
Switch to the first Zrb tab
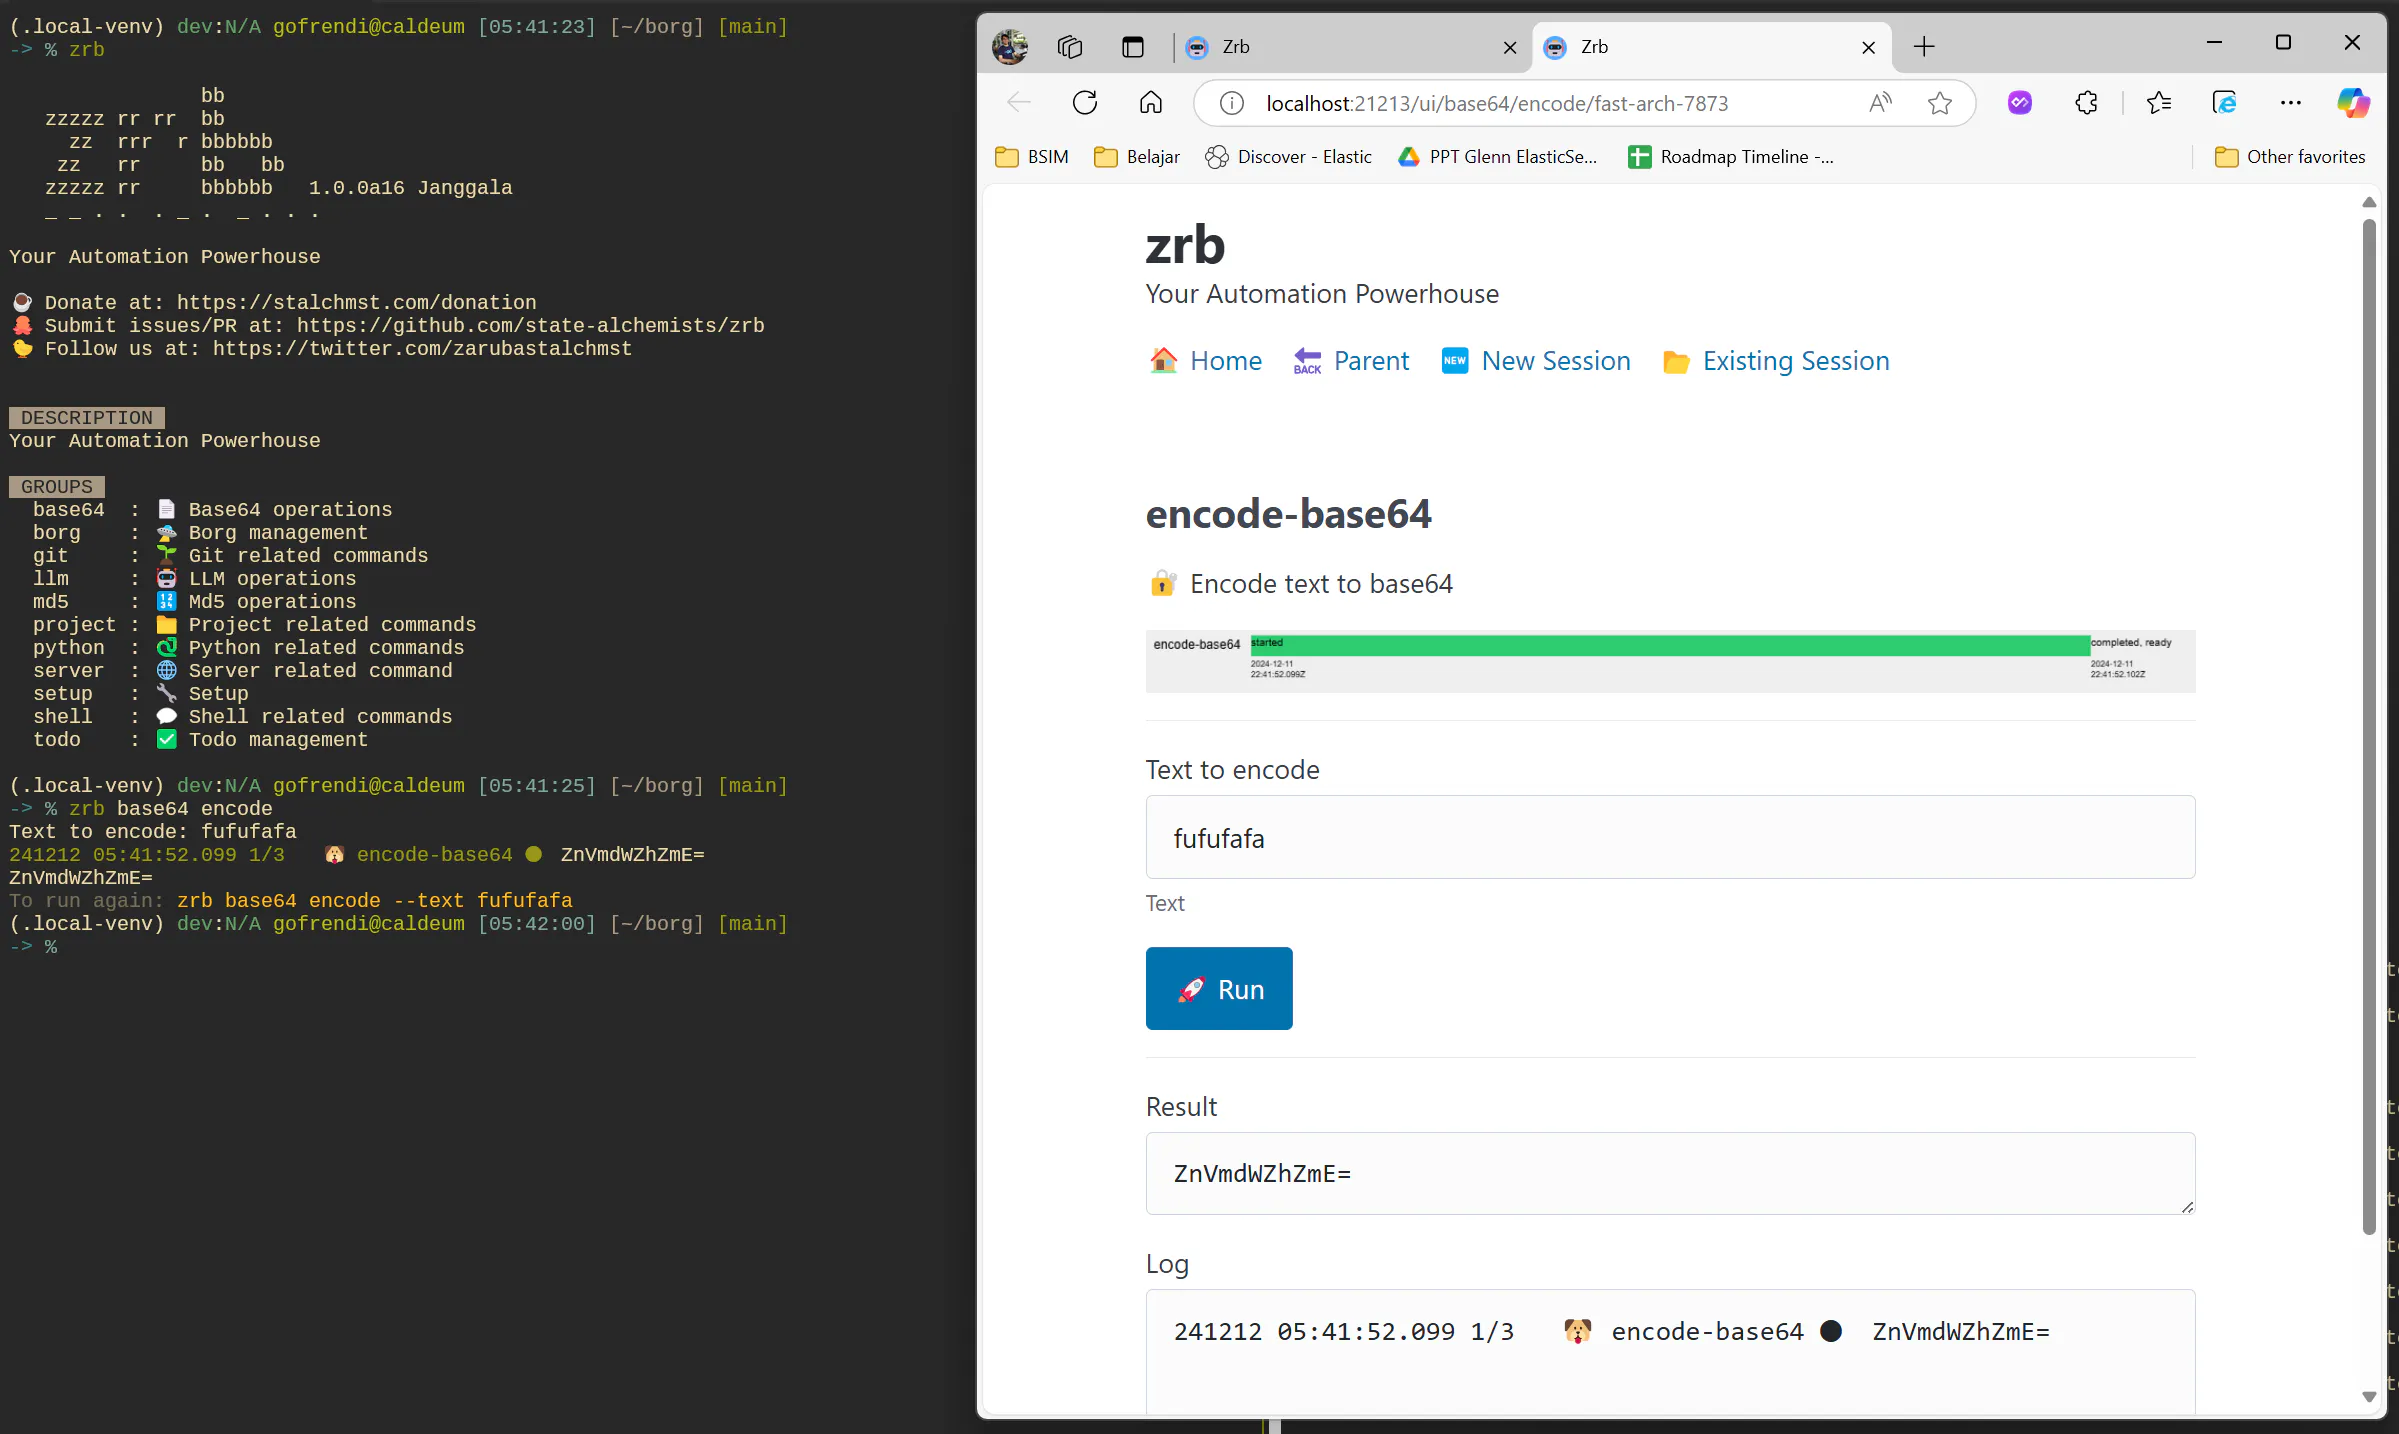[x=1352, y=47]
